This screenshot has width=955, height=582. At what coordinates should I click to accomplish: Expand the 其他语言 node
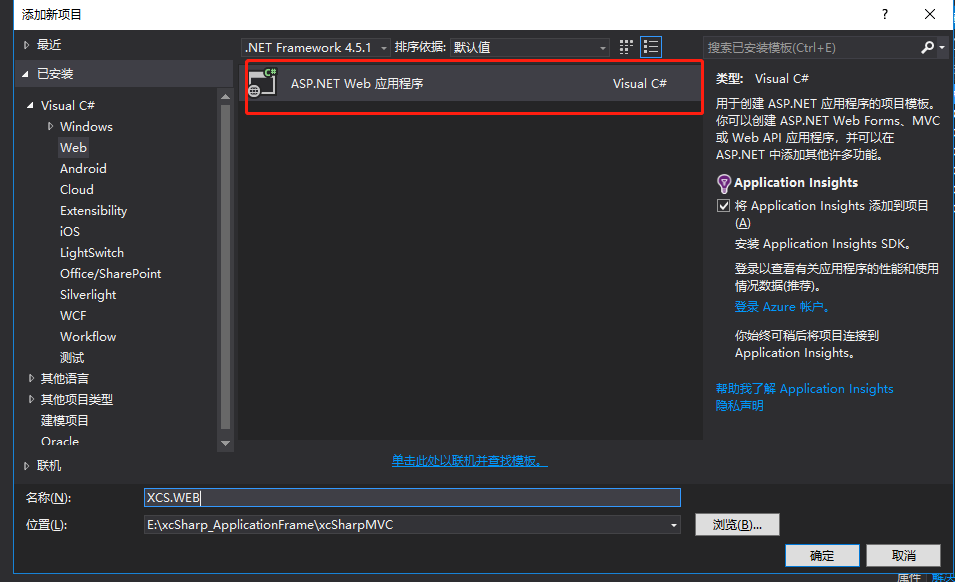(31, 379)
